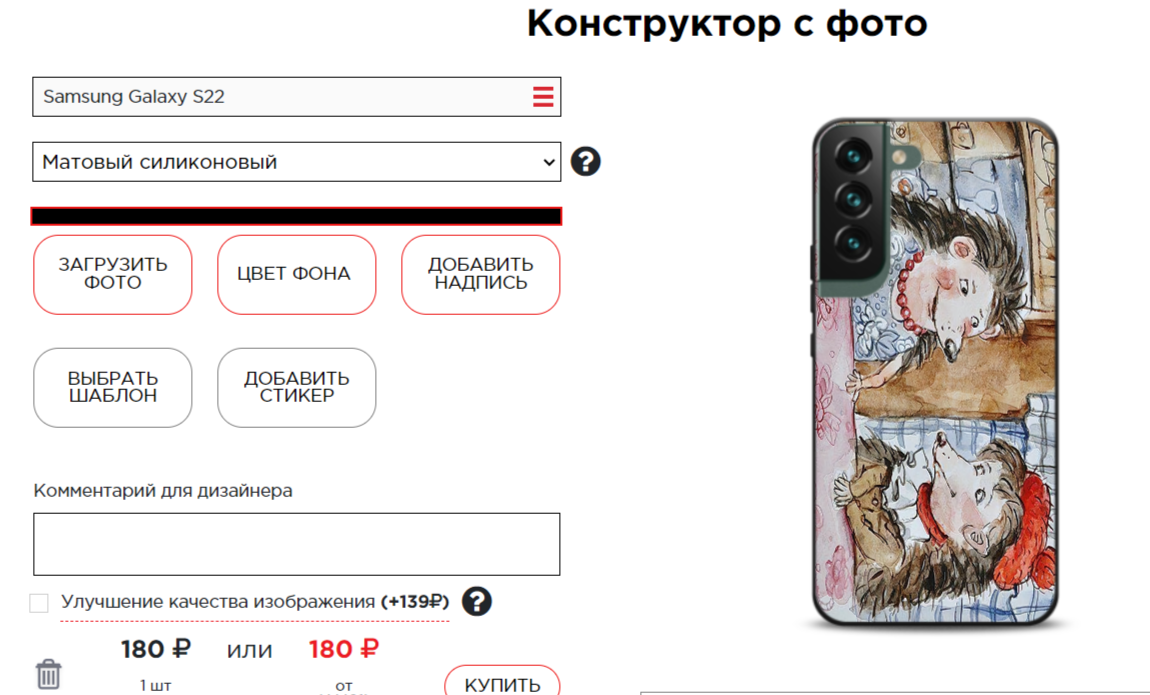Click the Купить button
This screenshot has width=1150, height=695.
(502, 682)
